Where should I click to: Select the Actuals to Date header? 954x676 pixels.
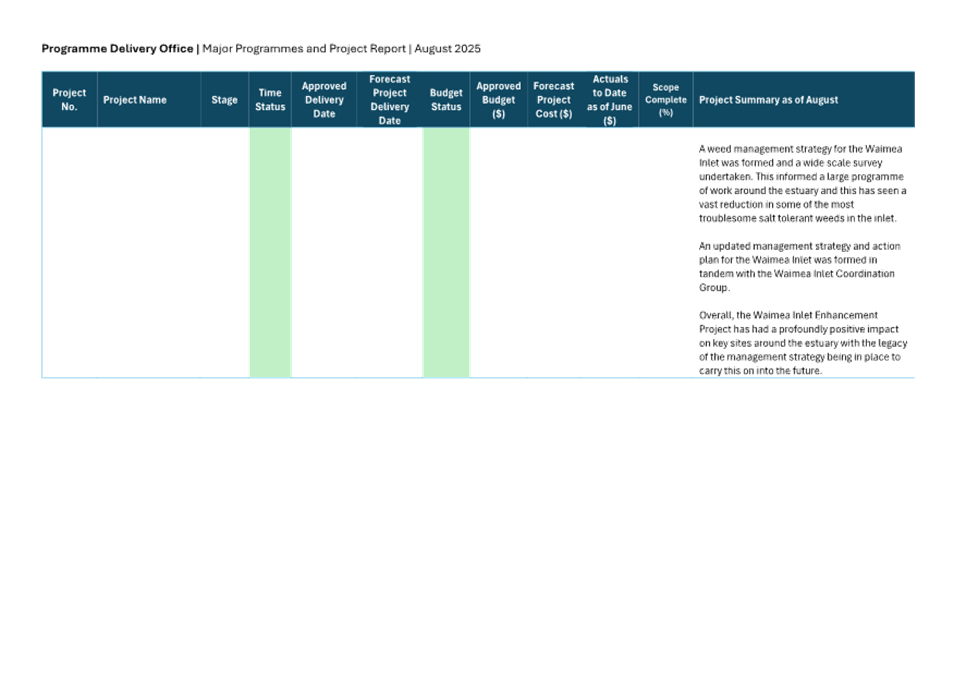pos(609,100)
